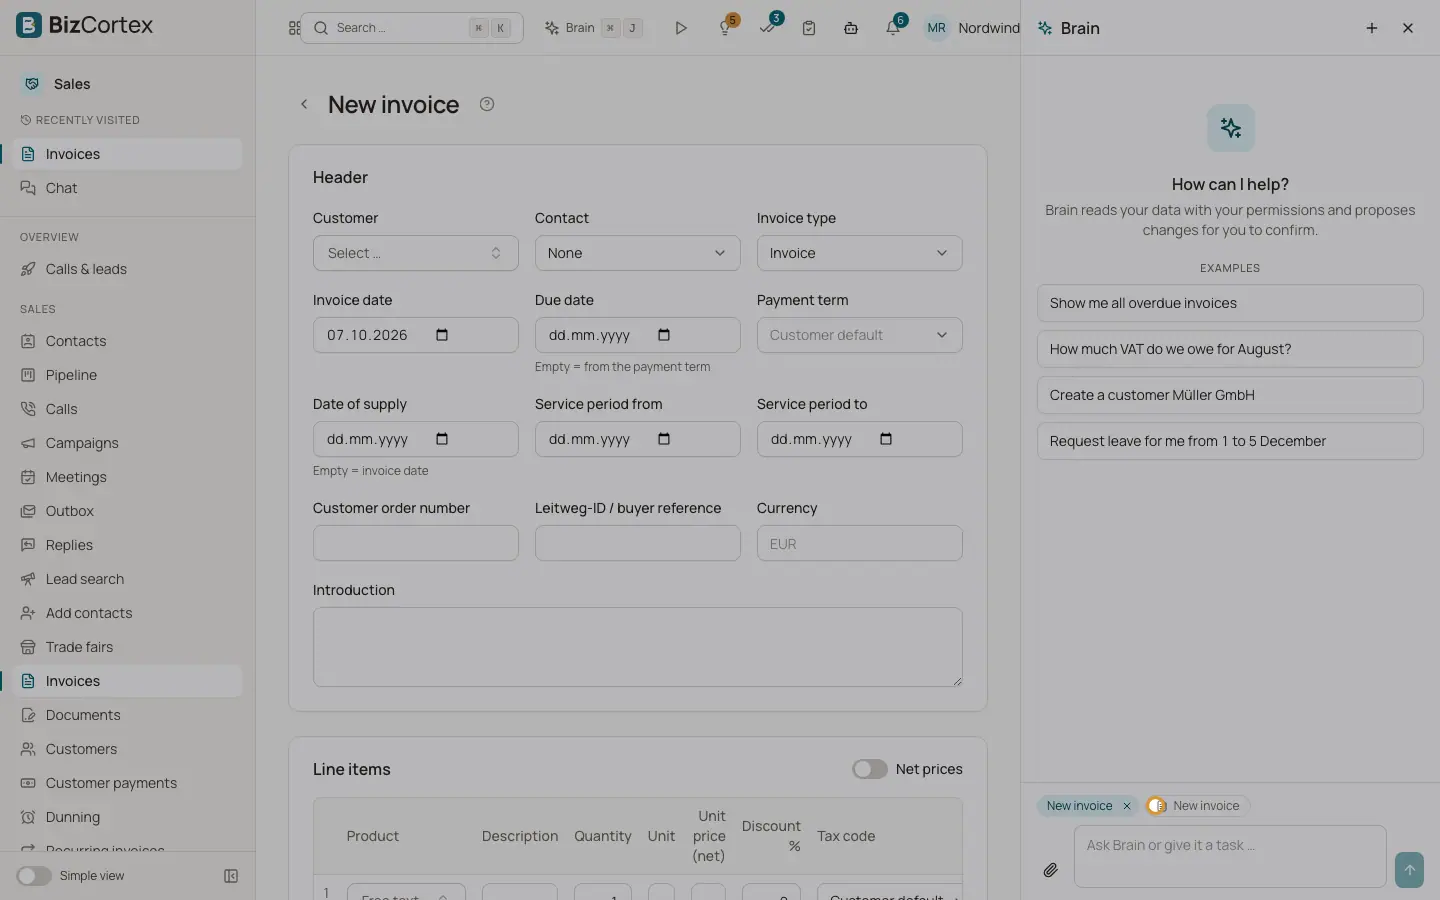Click the help question mark beside New invoice

[x=487, y=104]
